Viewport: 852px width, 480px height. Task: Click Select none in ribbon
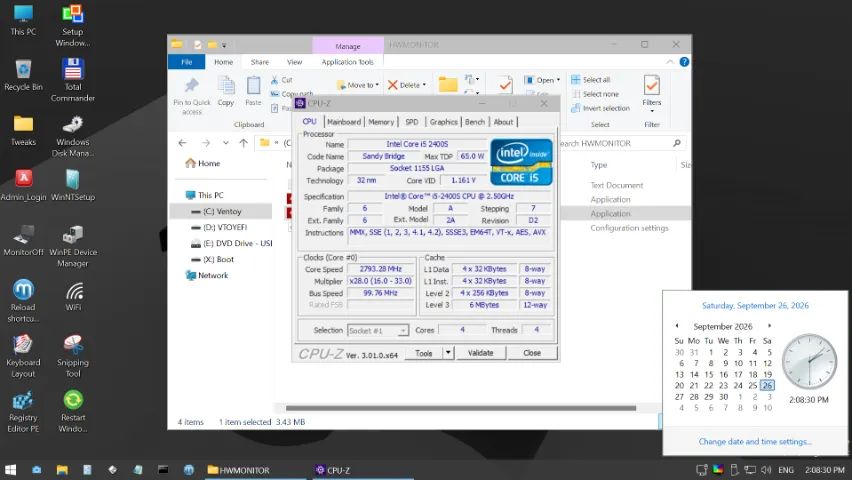coord(595,94)
